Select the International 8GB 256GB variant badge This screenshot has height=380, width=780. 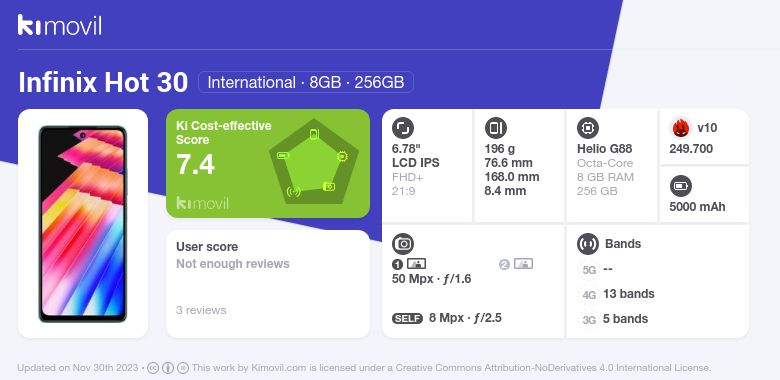(305, 82)
